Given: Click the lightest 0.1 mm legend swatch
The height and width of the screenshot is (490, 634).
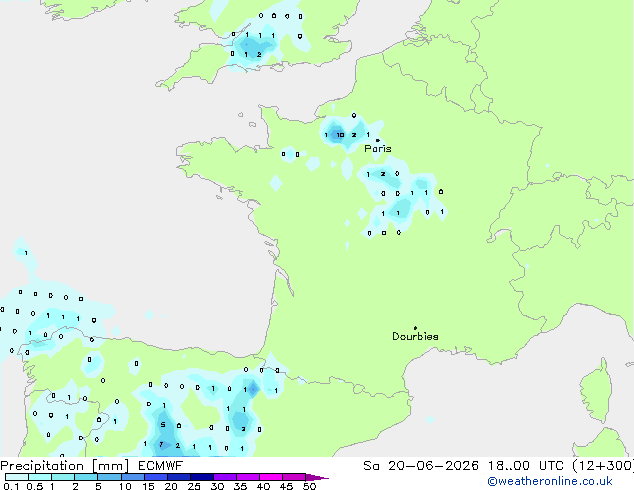Looking at the screenshot, I should [17, 477].
